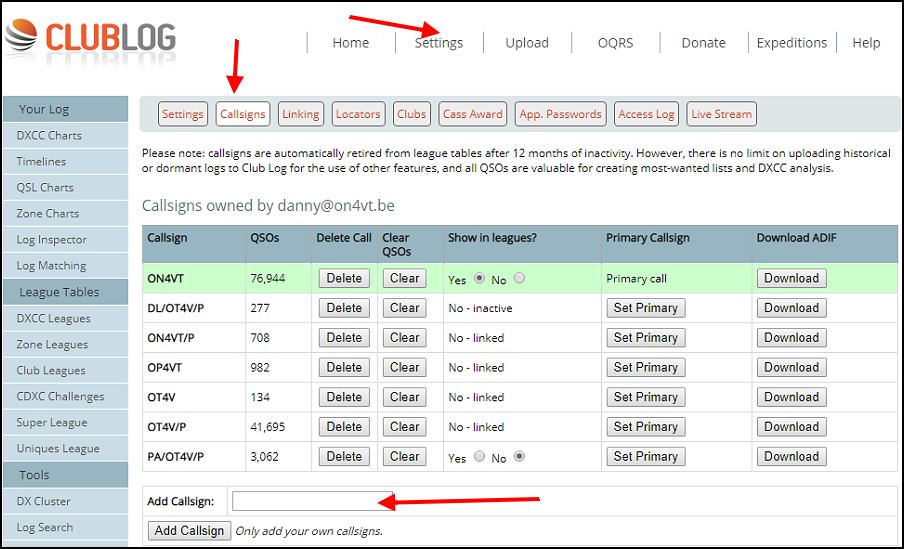This screenshot has width=904, height=549.
Task: Download ADIF for OT4V/P
Action: tap(792, 427)
